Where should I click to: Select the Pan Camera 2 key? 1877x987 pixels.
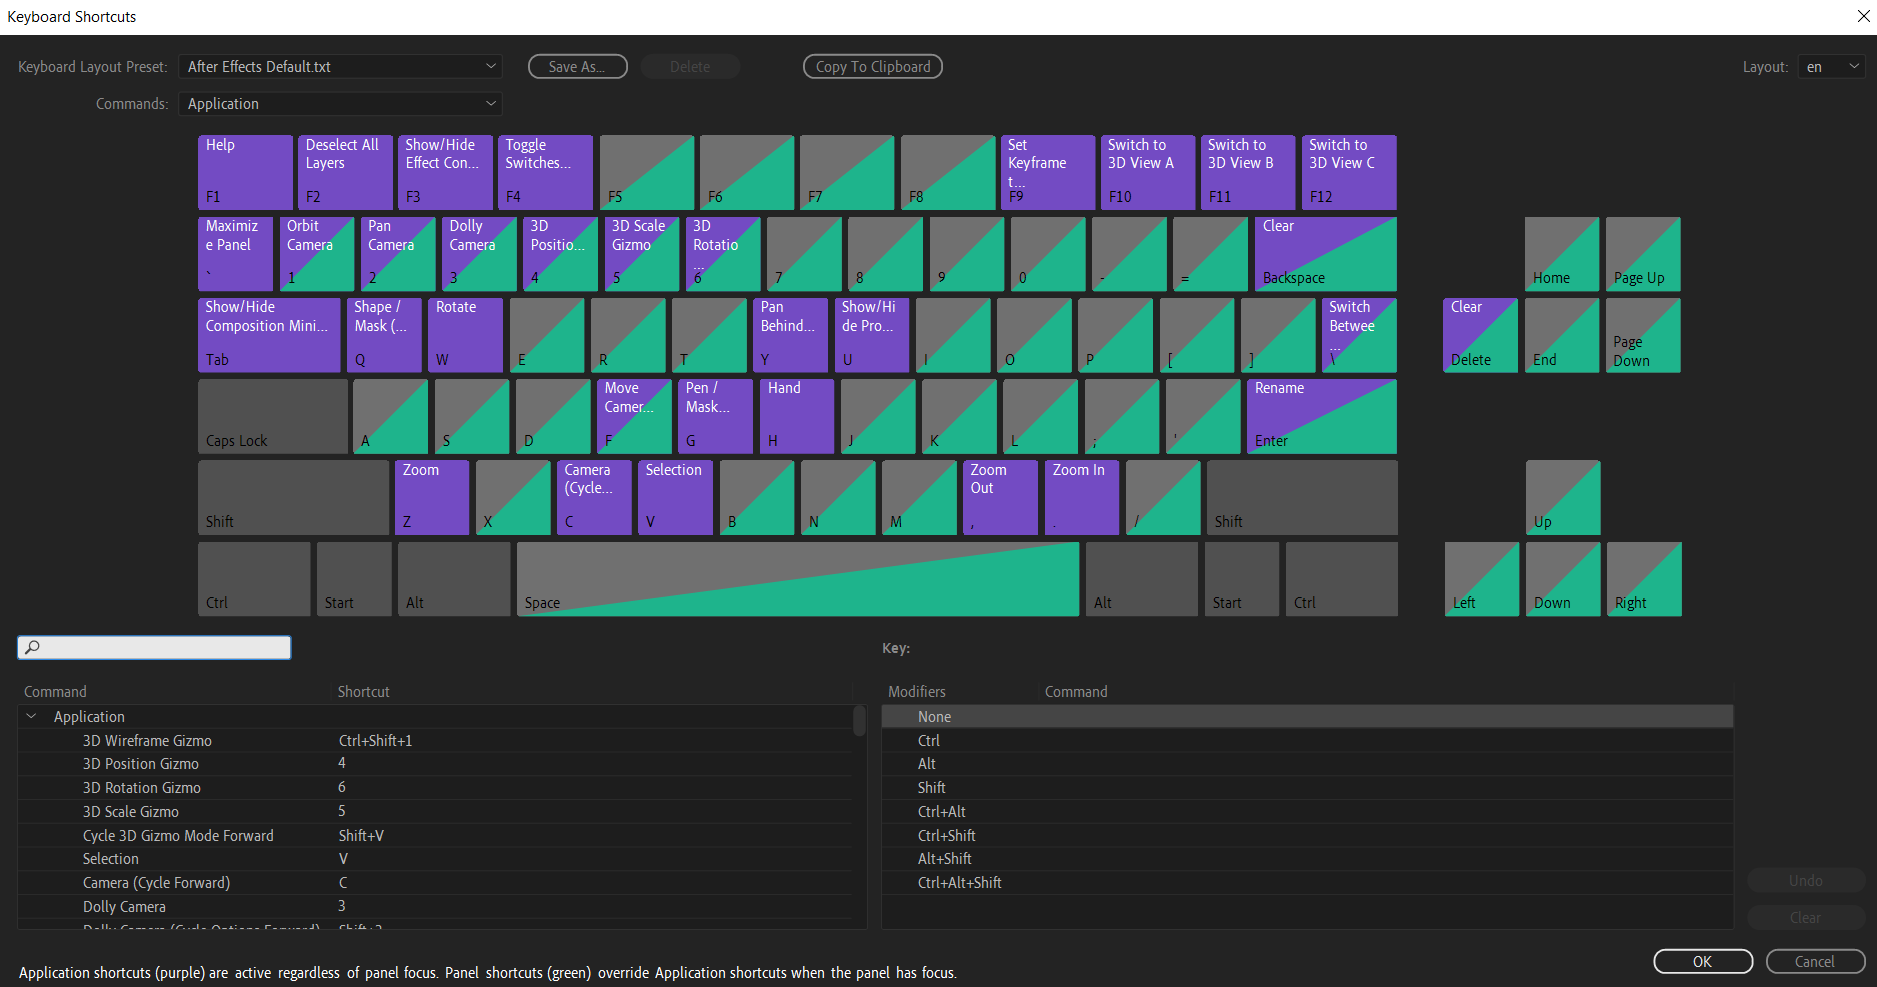[x=398, y=254]
